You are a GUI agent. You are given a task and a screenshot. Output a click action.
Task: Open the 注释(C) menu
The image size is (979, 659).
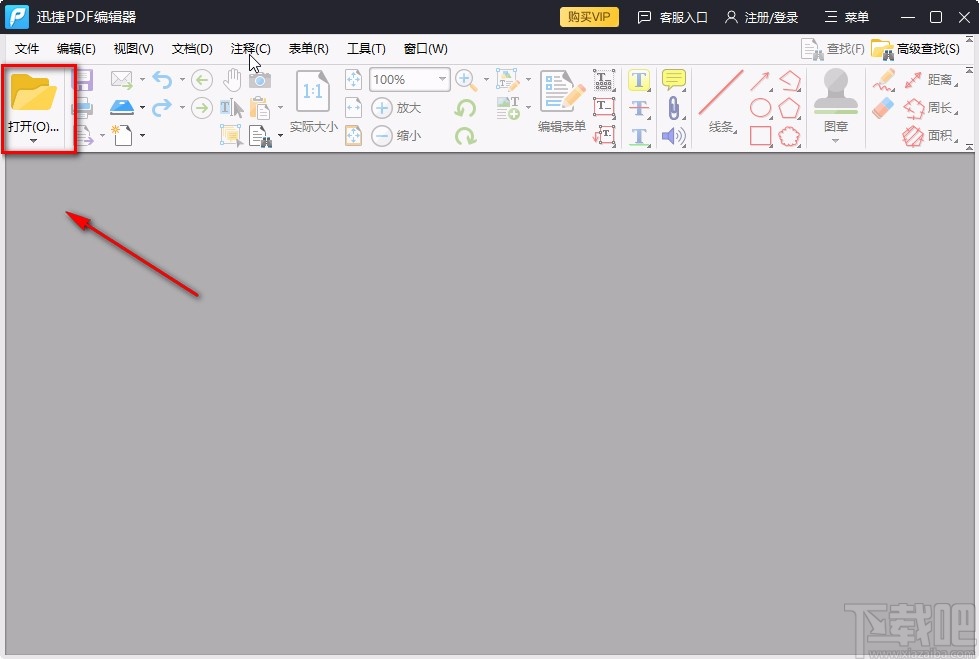pos(250,48)
